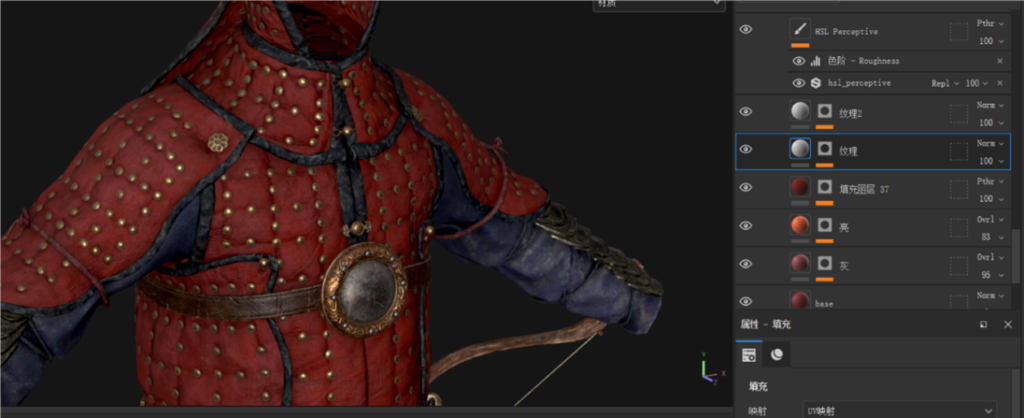
Task: Select the 灰 layer sphere thumbnail
Action: (x=800, y=263)
